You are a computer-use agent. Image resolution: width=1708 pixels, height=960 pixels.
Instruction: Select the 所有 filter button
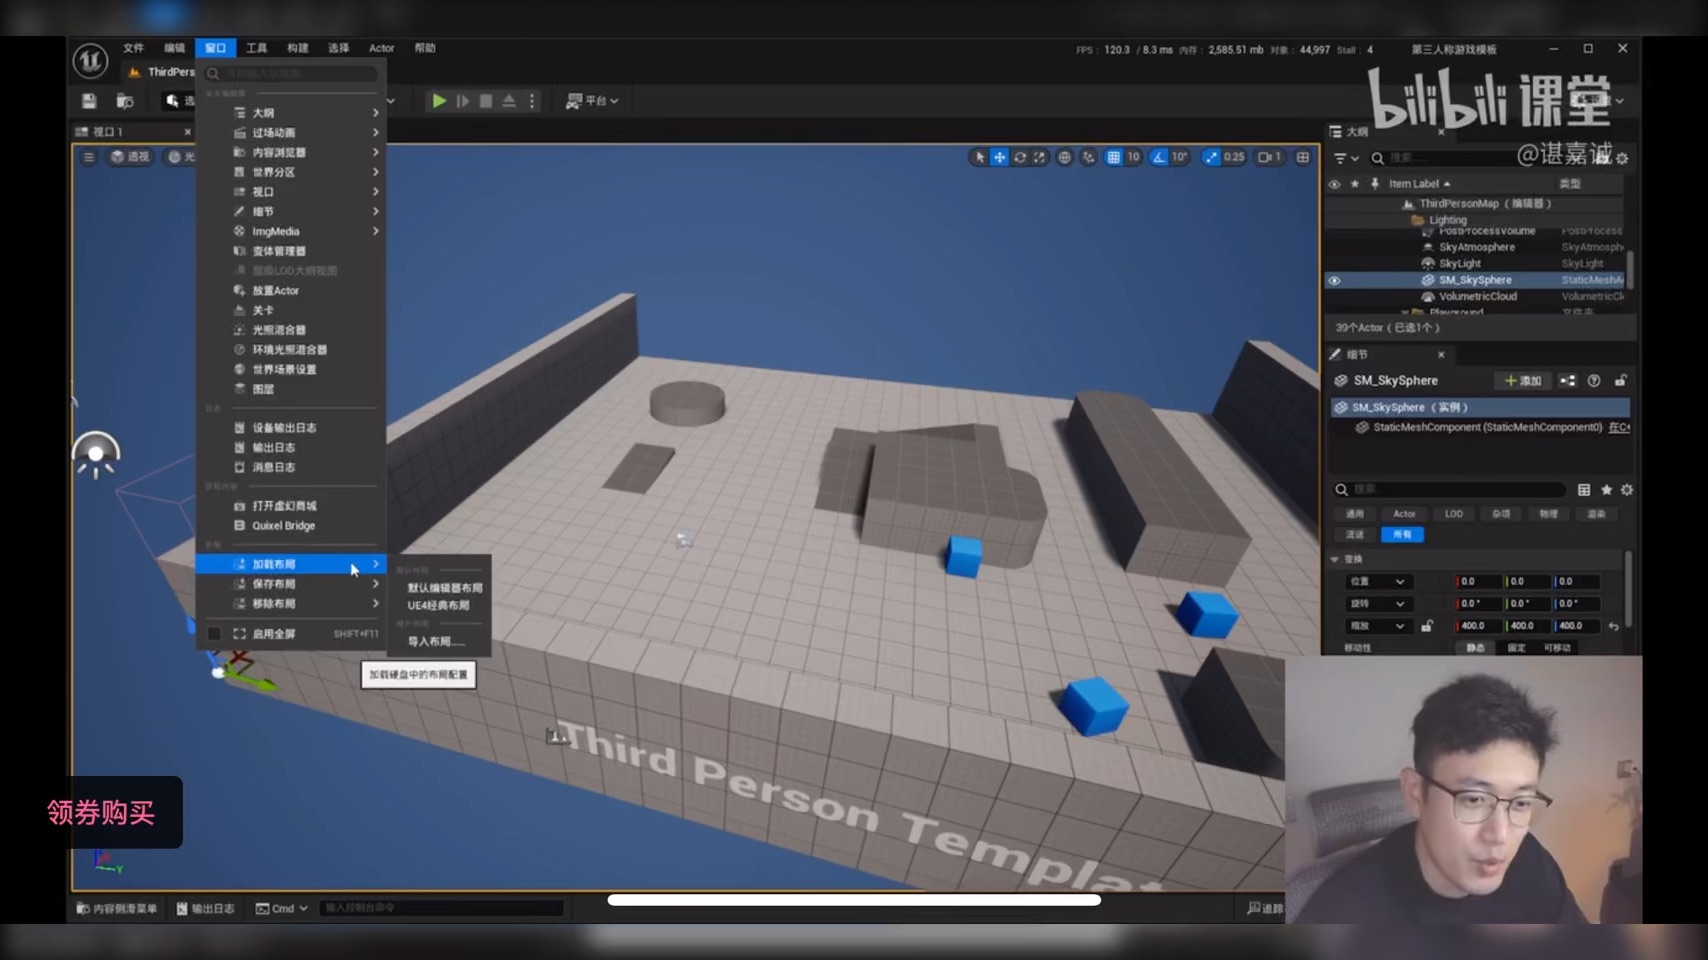1402,535
